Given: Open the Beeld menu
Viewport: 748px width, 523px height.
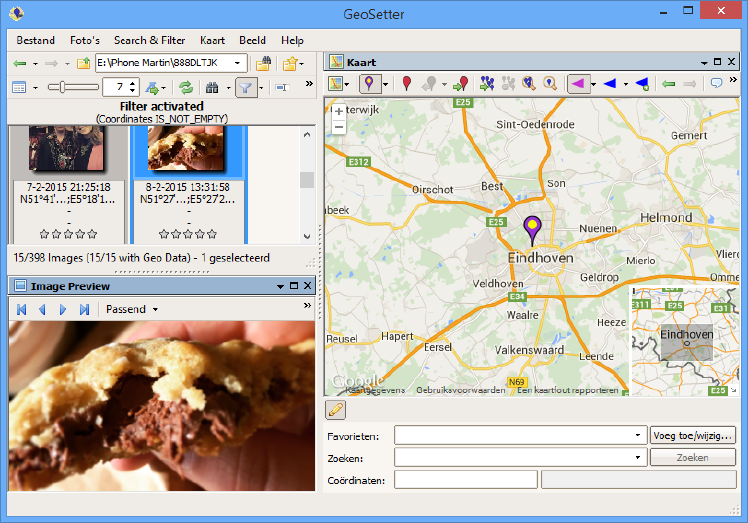Looking at the screenshot, I should click(x=252, y=40).
